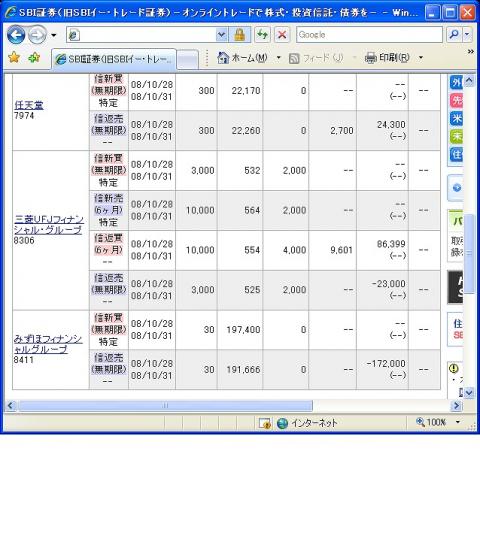Viewport: 480px width, 557px height.
Task: Click the フィード feeds icon
Action: (x=294, y=58)
